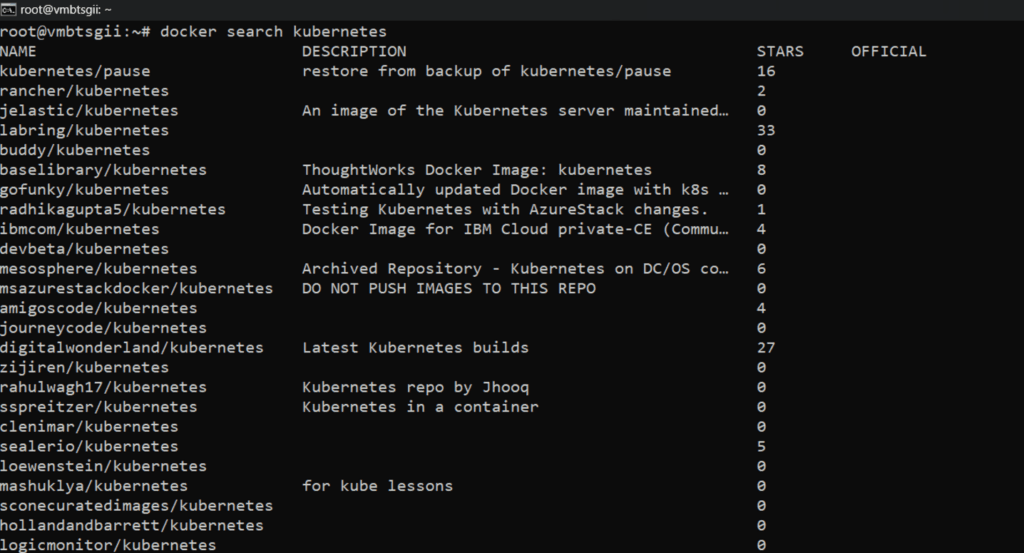
Task: Select the kubernetes/pause image name
Action: pyautogui.click(x=75, y=71)
